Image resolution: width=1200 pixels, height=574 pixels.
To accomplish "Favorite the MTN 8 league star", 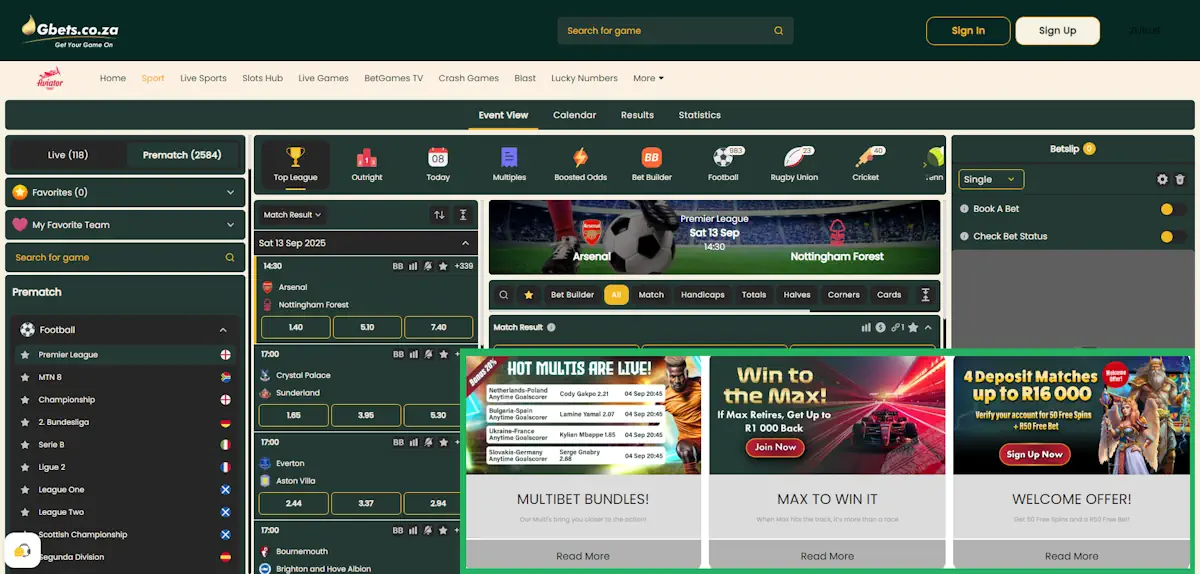I will (26, 377).
